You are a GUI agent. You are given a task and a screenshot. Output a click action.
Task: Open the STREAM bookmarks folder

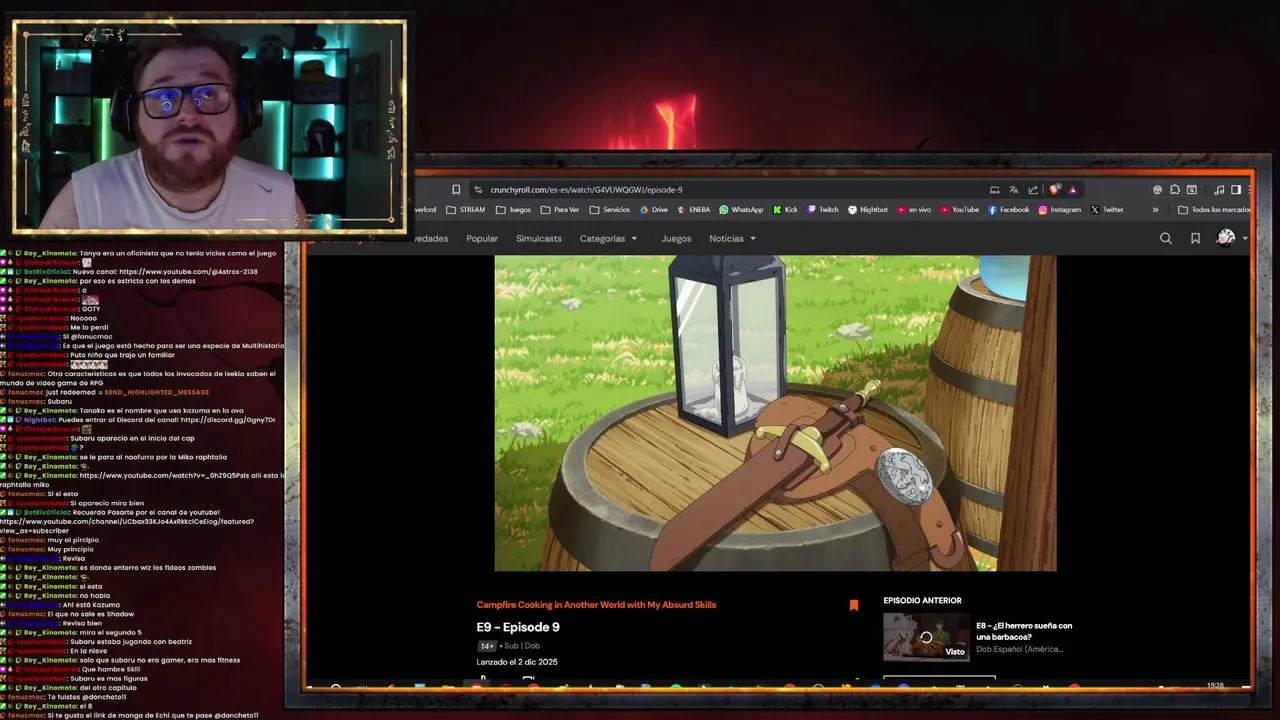466,210
